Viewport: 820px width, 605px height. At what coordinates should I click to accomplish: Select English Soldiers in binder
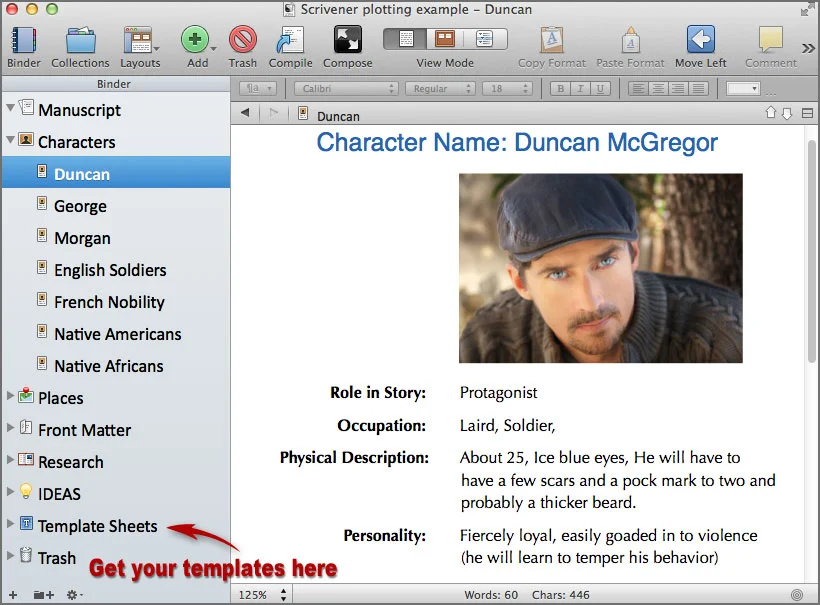pyautogui.click(x=116, y=269)
